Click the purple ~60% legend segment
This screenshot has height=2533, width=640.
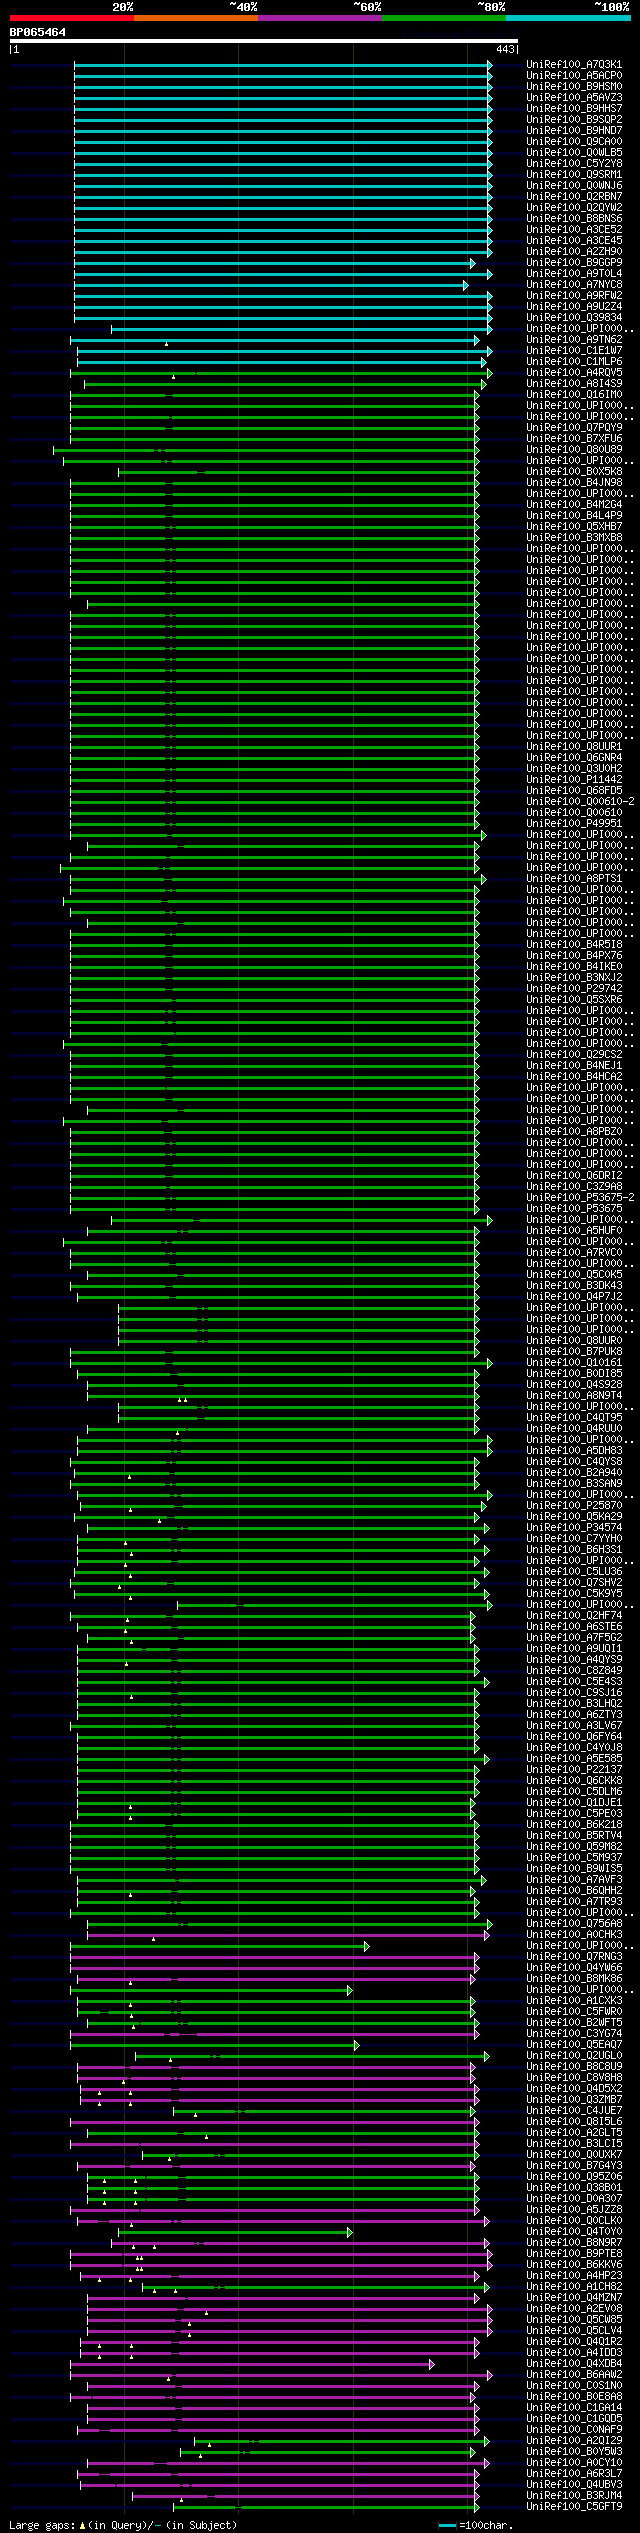click(319, 18)
